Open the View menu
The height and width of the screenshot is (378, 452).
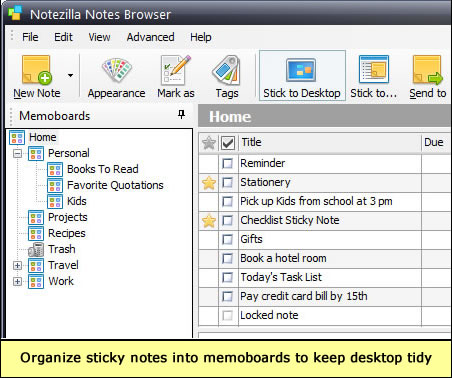(99, 37)
